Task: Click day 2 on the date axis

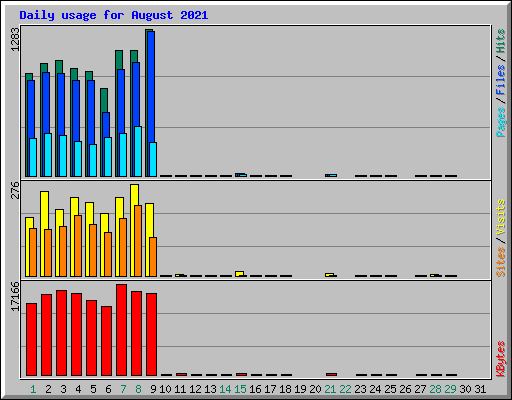Action: point(48,389)
